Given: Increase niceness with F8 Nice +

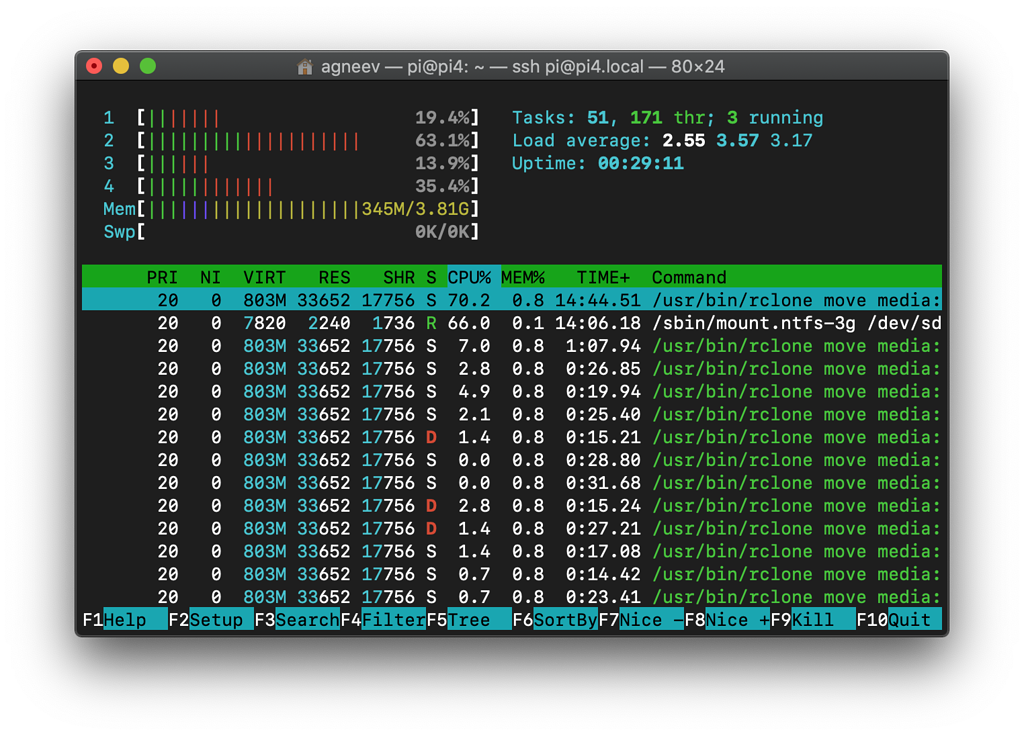Looking at the screenshot, I should [728, 620].
